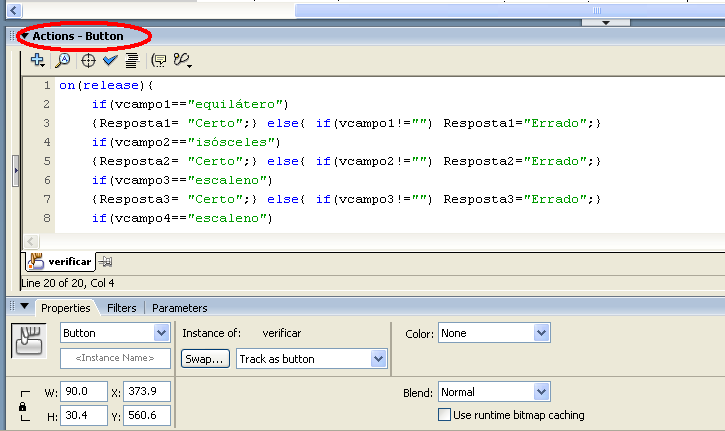This screenshot has width=725, height=431.
Task: Open the Track as button dropdown
Action: pyautogui.click(x=379, y=359)
